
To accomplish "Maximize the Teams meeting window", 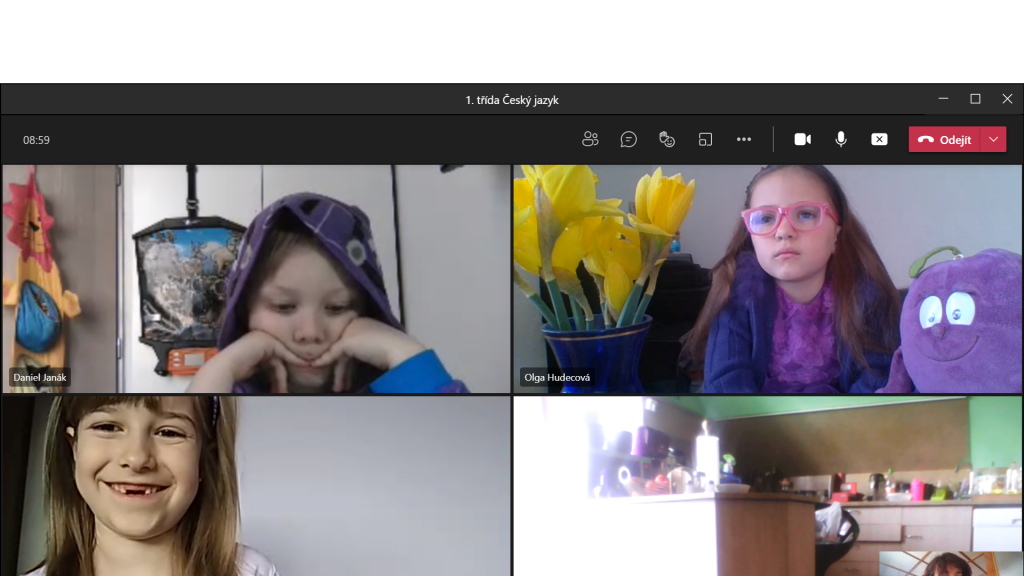I will tap(975, 99).
